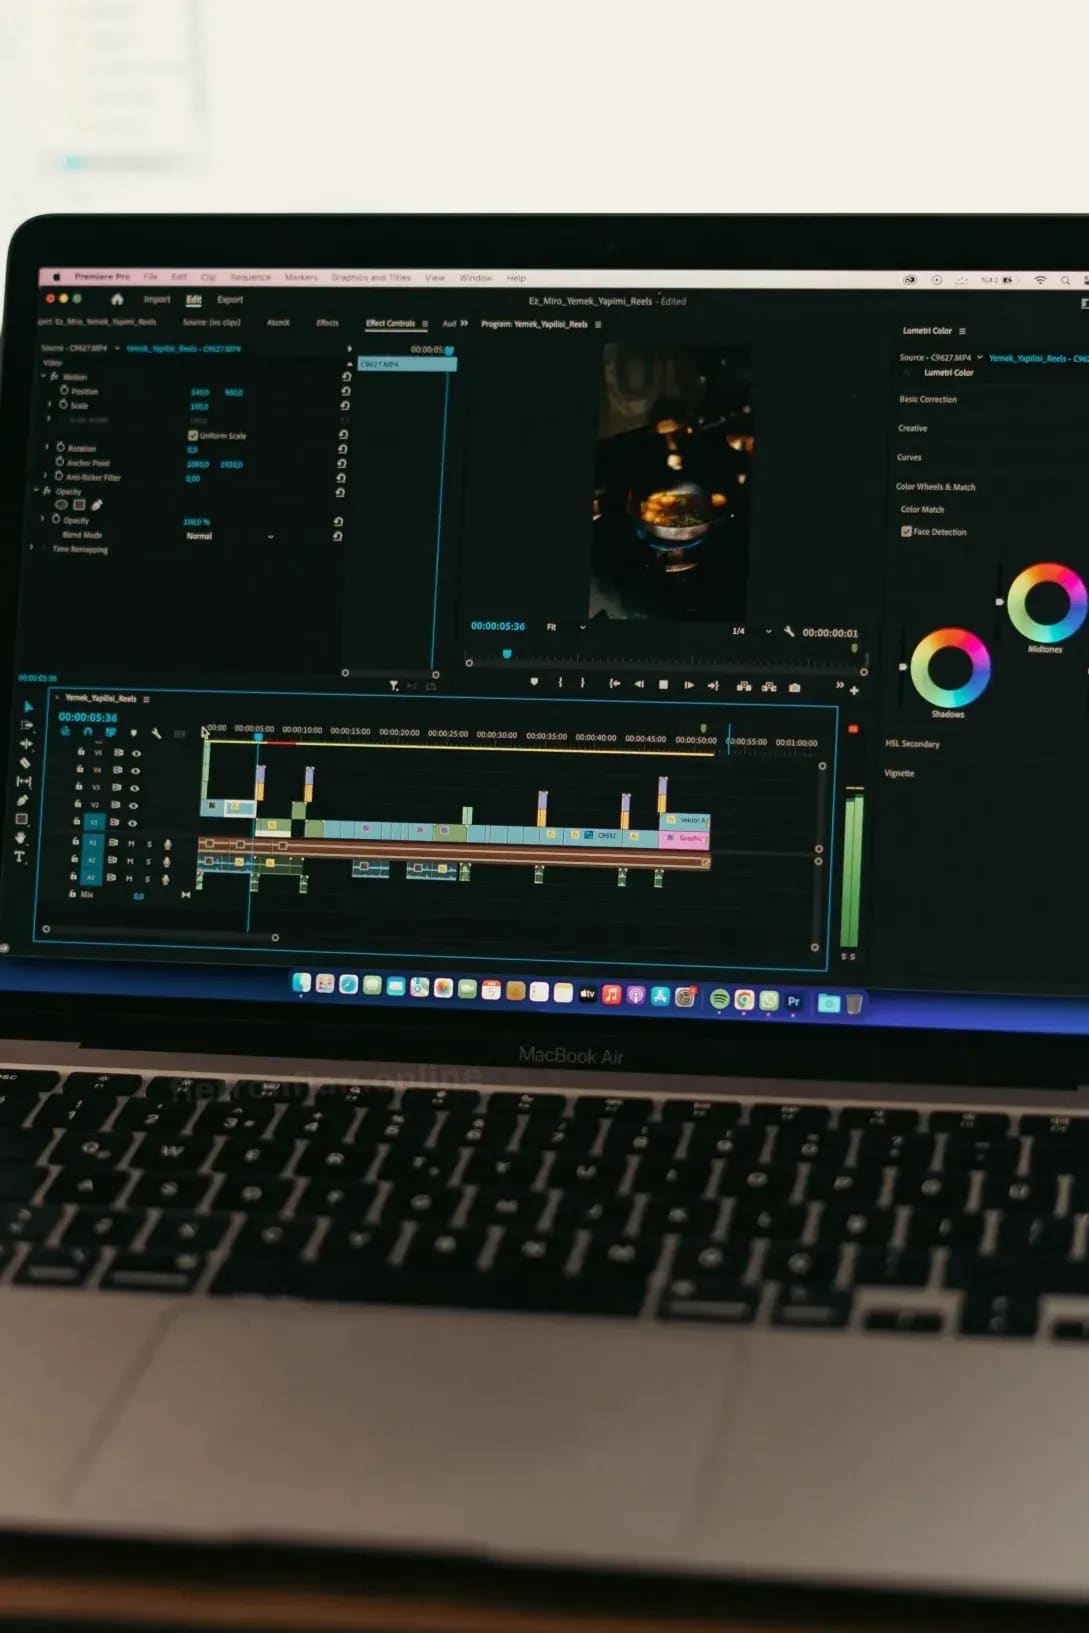Viewport: 1089px width, 1633px height.
Task: Click the Shadows color wheel
Action: [950, 668]
